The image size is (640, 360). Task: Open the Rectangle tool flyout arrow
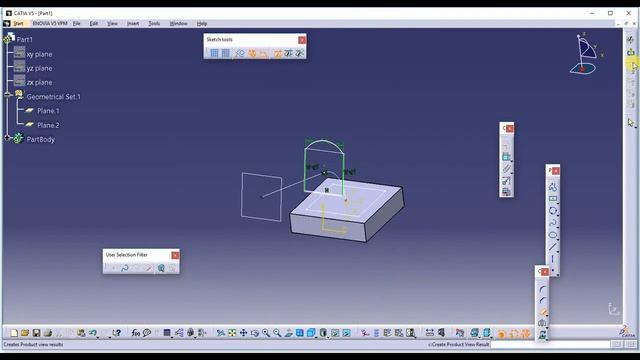pyautogui.click(x=558, y=203)
